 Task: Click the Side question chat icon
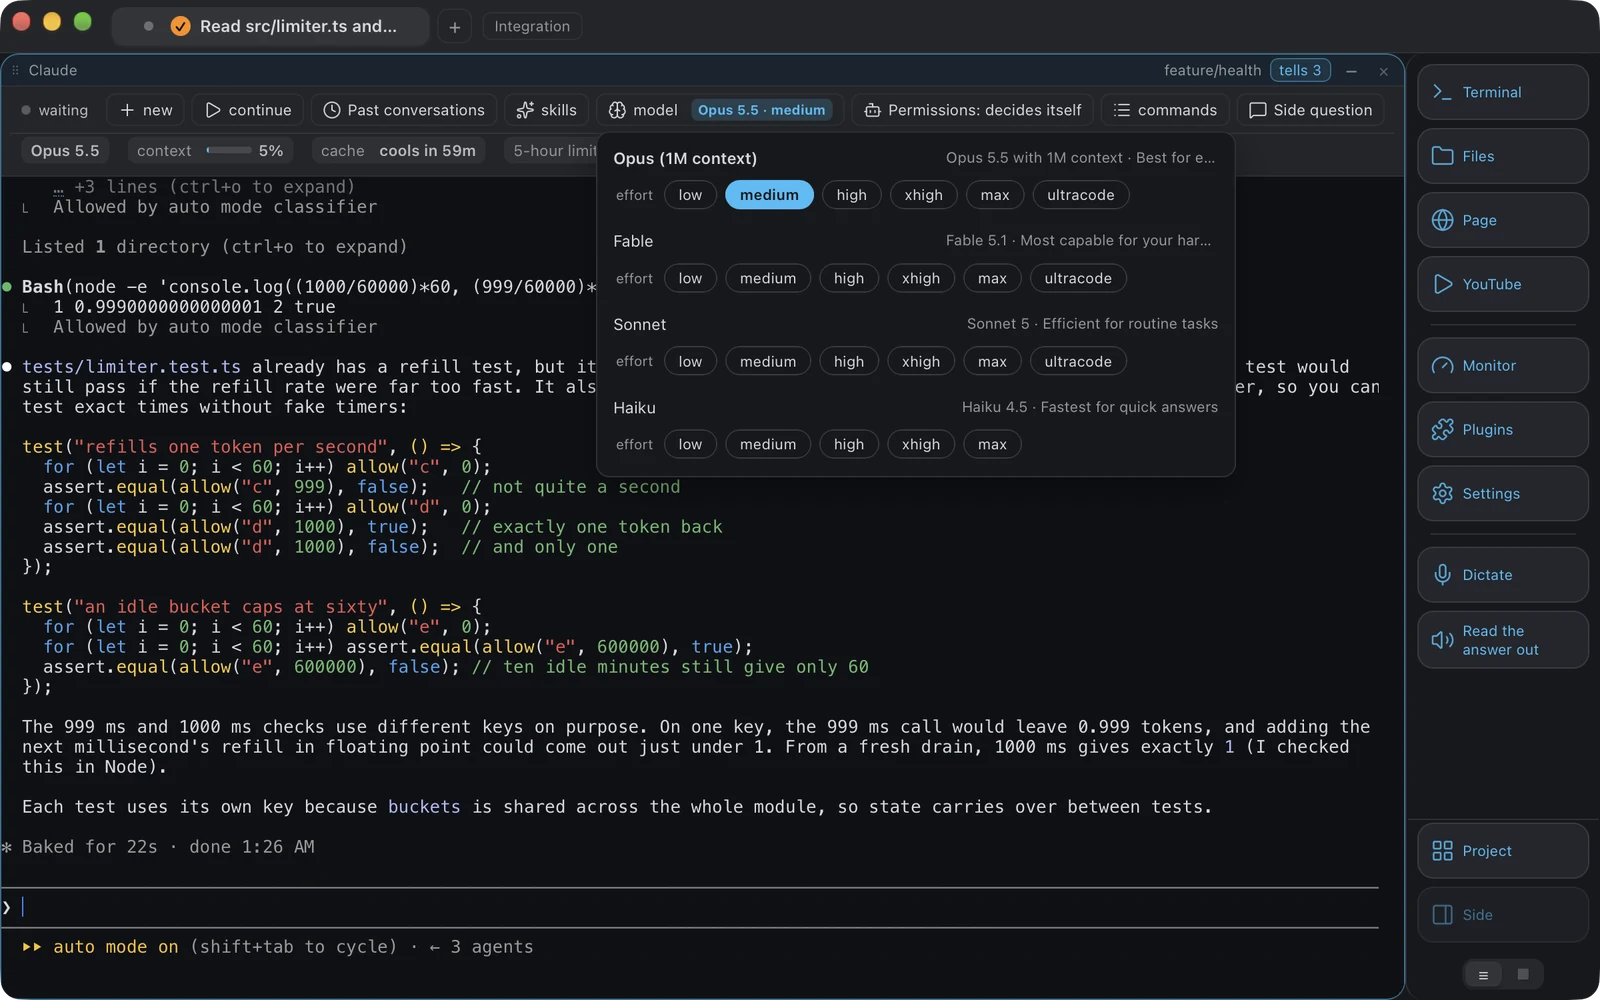pyautogui.click(x=1257, y=110)
